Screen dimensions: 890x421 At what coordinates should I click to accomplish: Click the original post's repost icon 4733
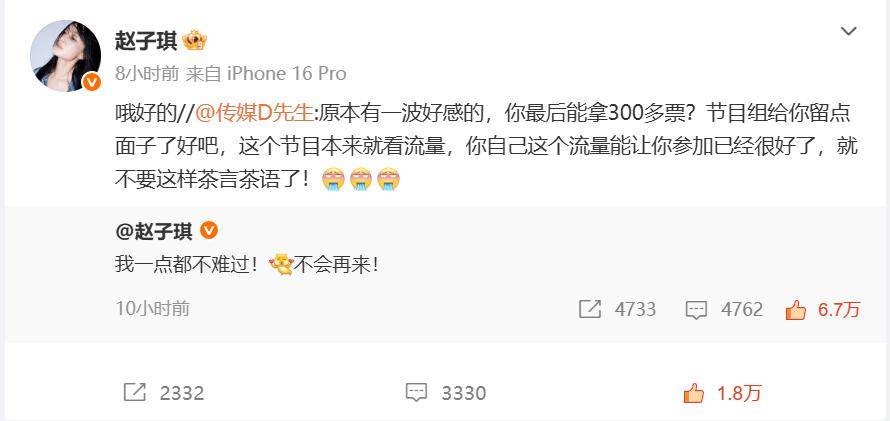[x=590, y=309]
